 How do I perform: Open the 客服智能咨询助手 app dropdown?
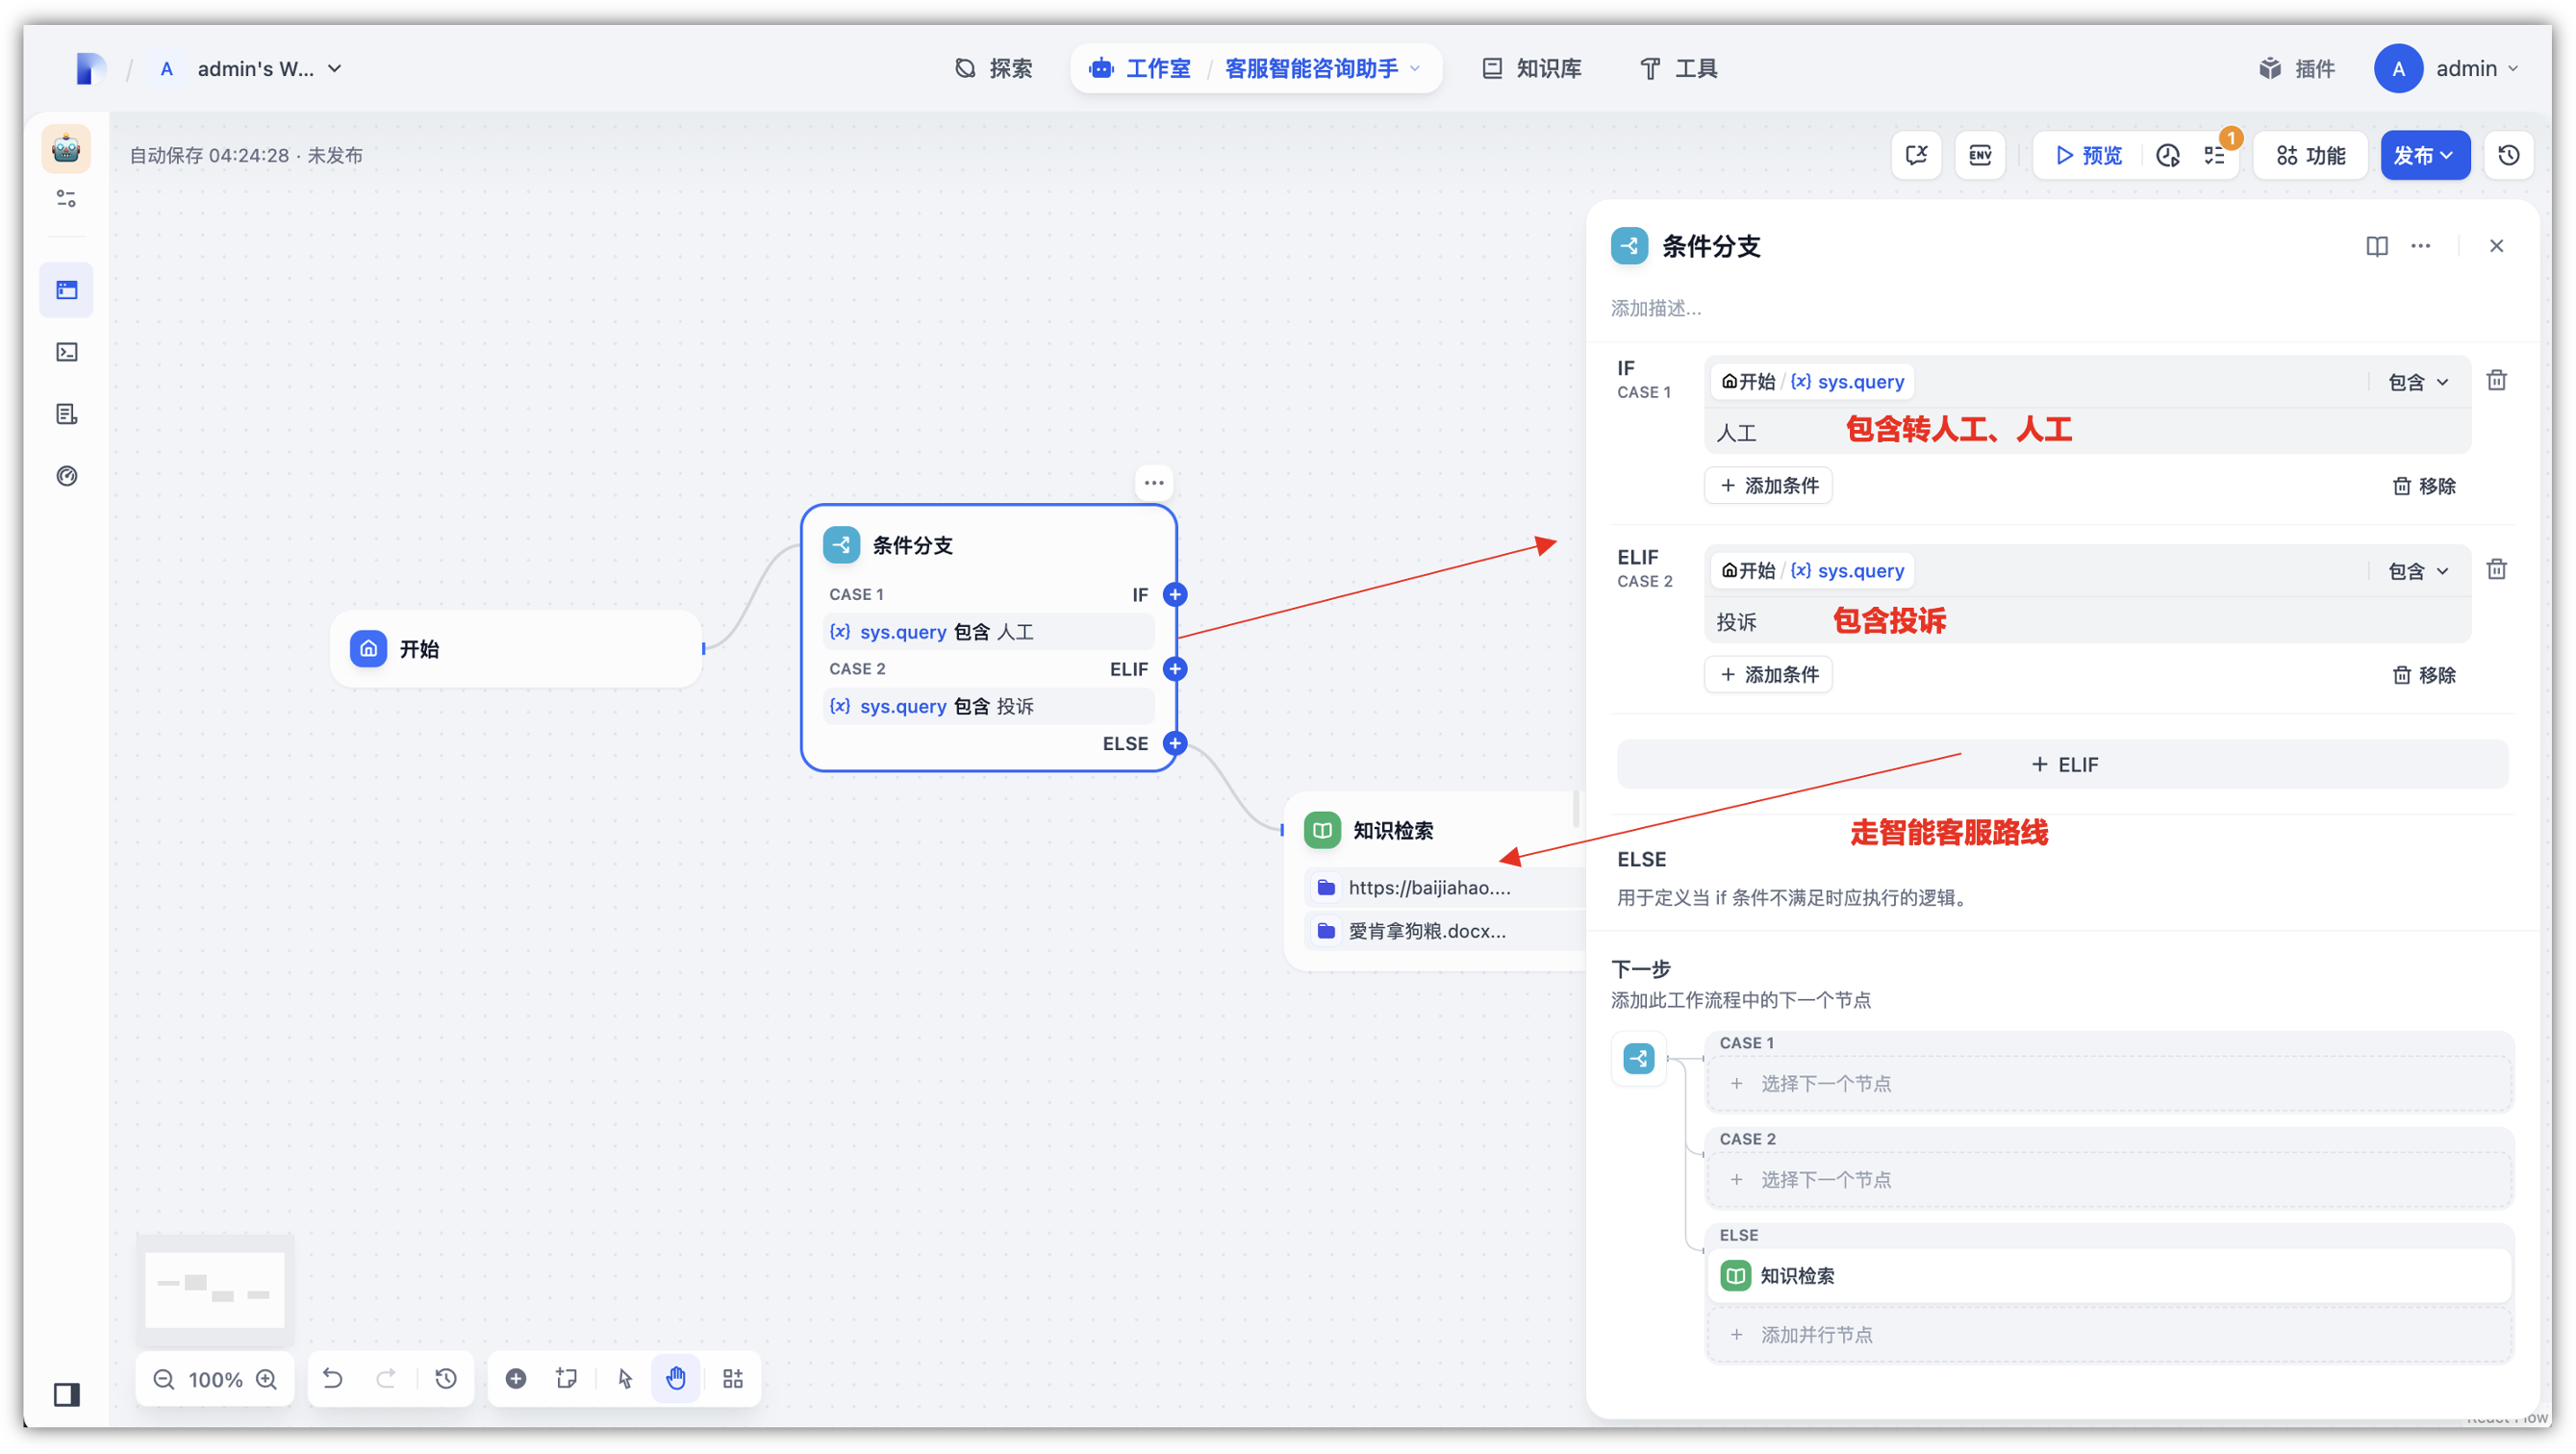1322,69
